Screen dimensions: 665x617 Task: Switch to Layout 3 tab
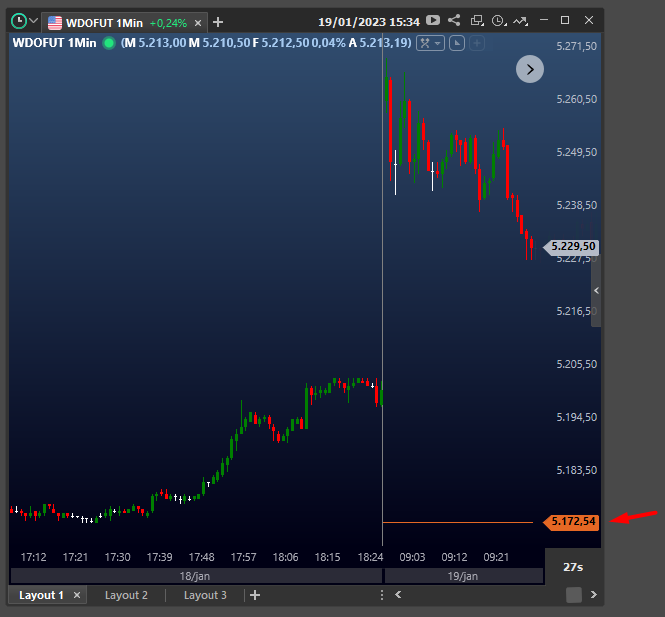[x=205, y=595]
